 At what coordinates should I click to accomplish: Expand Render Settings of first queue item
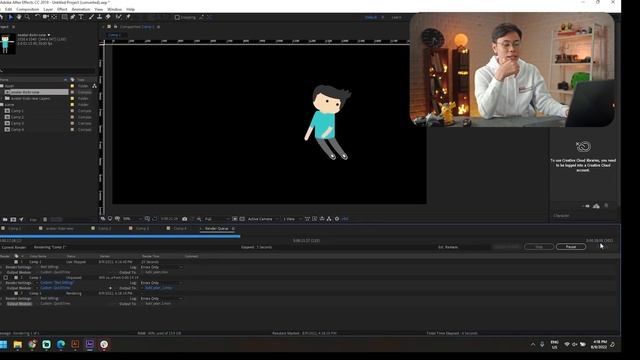click(2, 267)
